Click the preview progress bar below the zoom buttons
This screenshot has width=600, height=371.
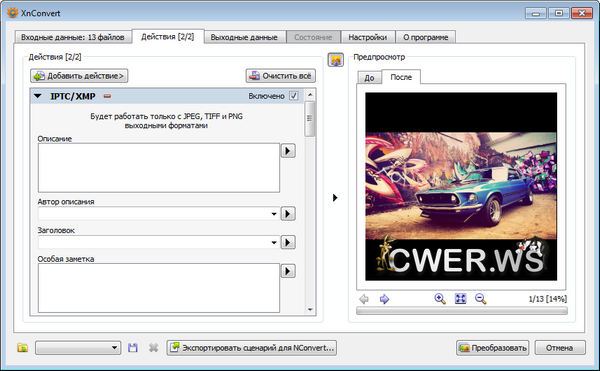point(461,311)
